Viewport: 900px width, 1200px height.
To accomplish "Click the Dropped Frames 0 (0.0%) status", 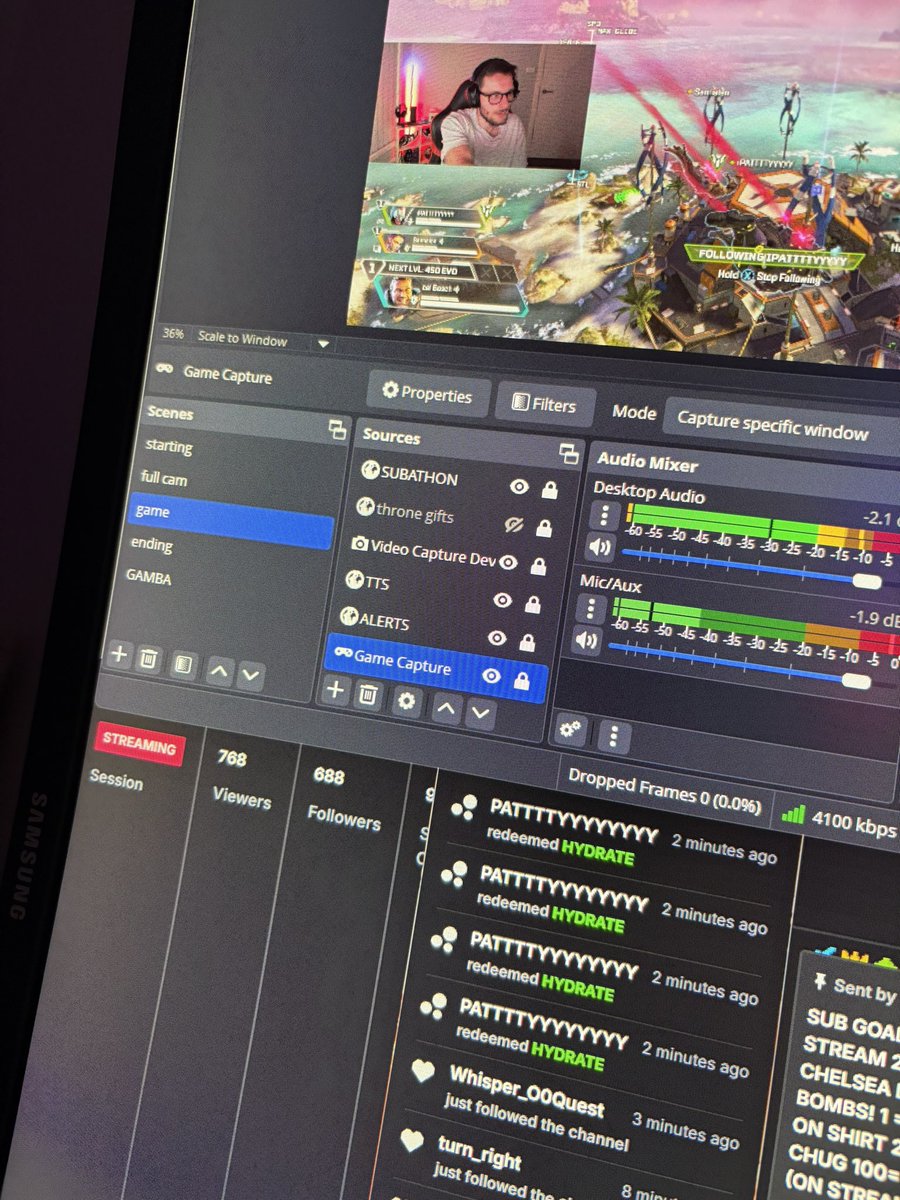I will coord(665,790).
